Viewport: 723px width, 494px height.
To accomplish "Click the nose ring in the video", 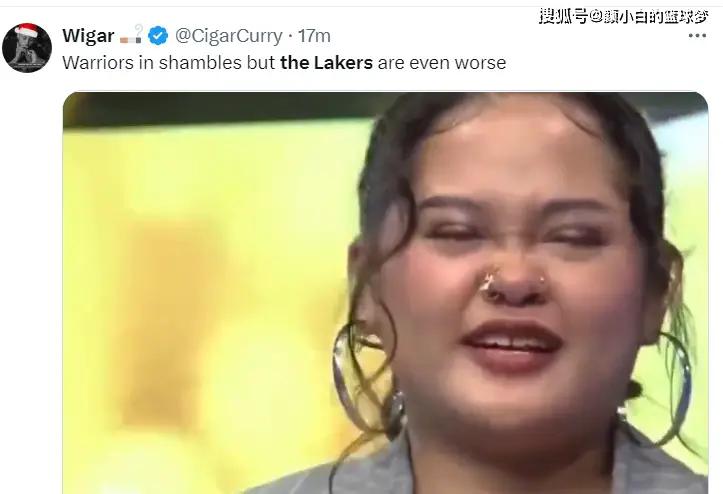I will 487,283.
